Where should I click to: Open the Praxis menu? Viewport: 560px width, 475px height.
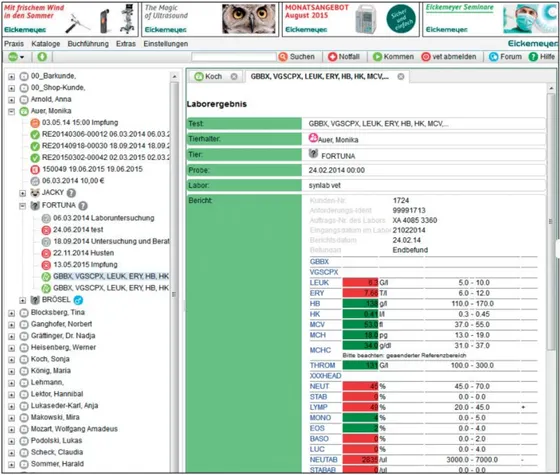[x=14, y=44]
